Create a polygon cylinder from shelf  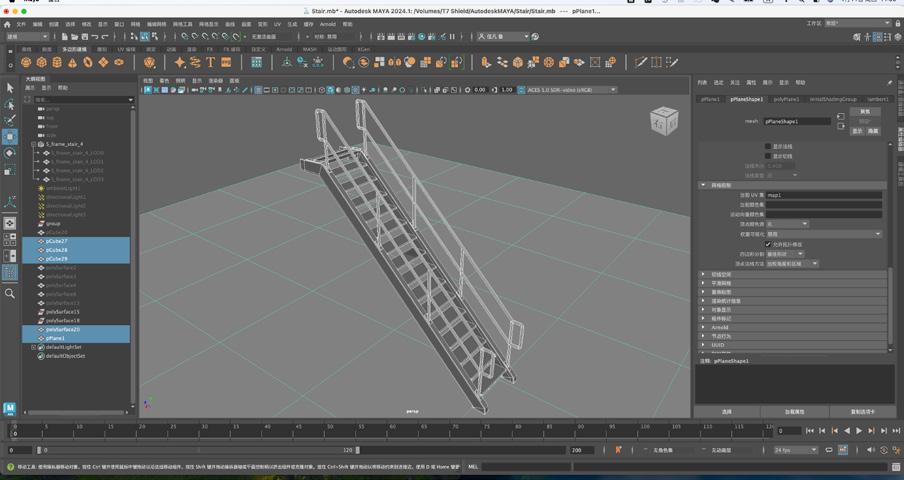point(57,62)
